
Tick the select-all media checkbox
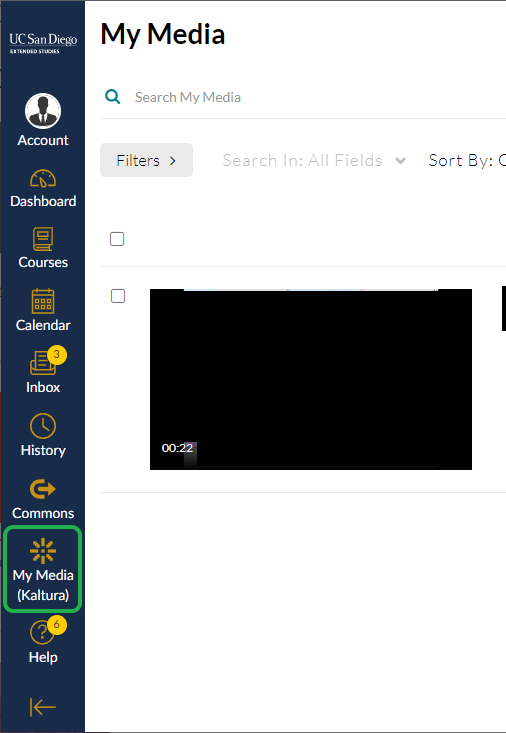pyautogui.click(x=117, y=239)
